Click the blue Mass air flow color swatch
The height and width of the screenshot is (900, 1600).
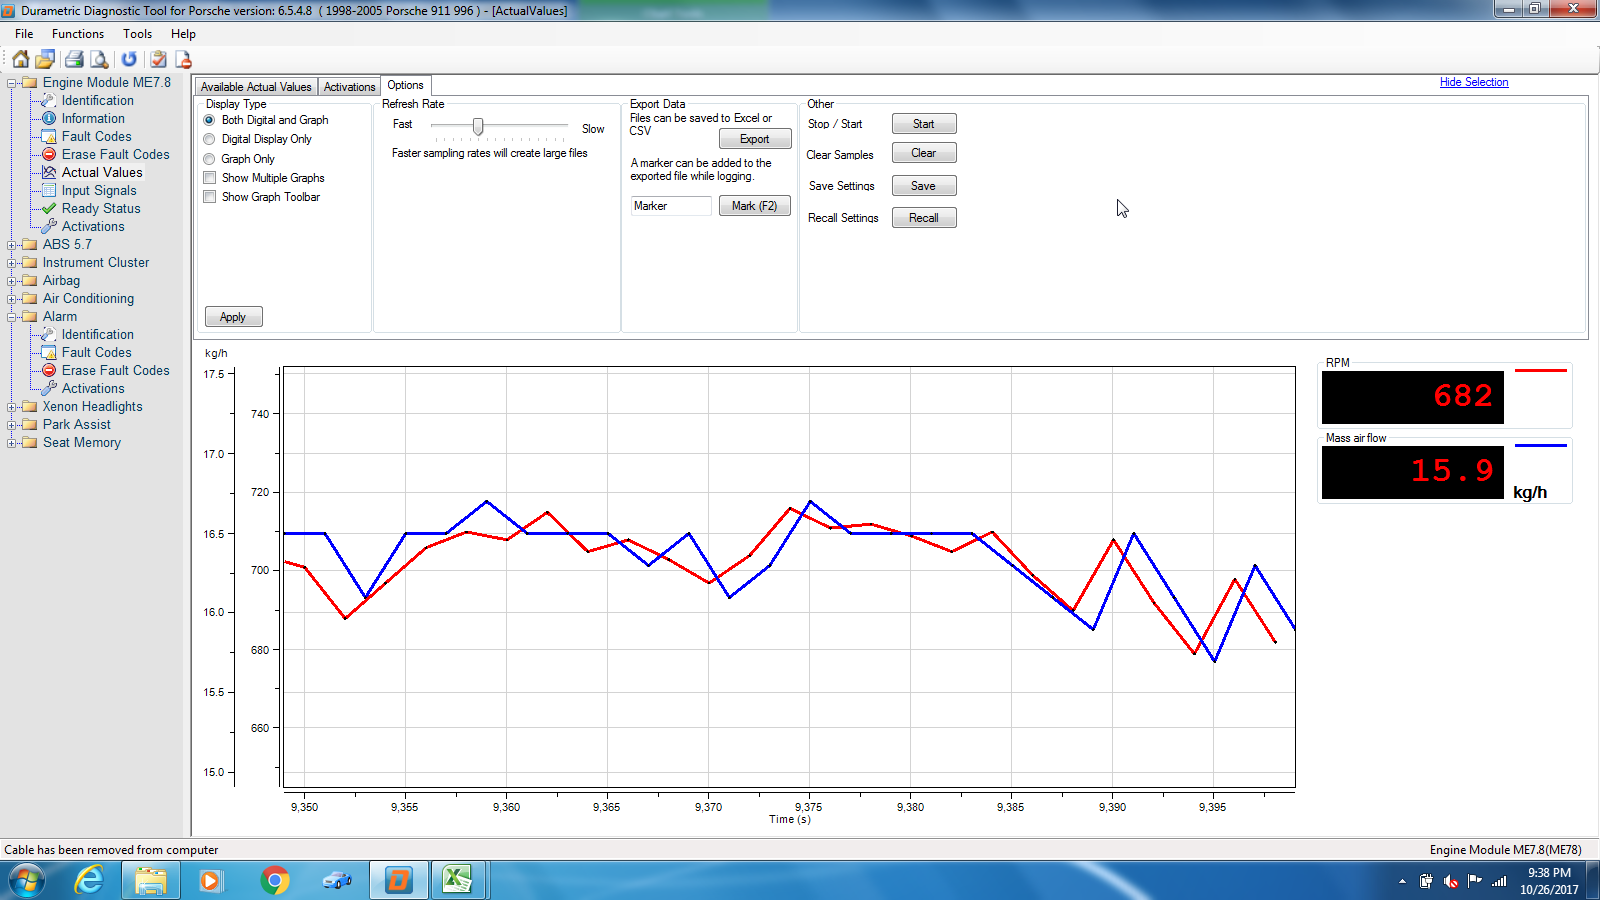click(1540, 446)
